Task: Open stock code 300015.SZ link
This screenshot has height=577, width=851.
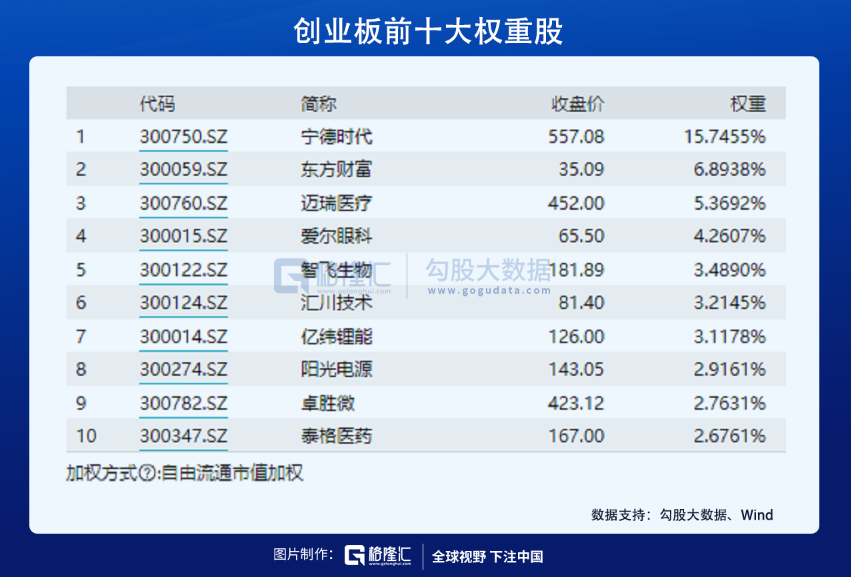Action: 183,236
